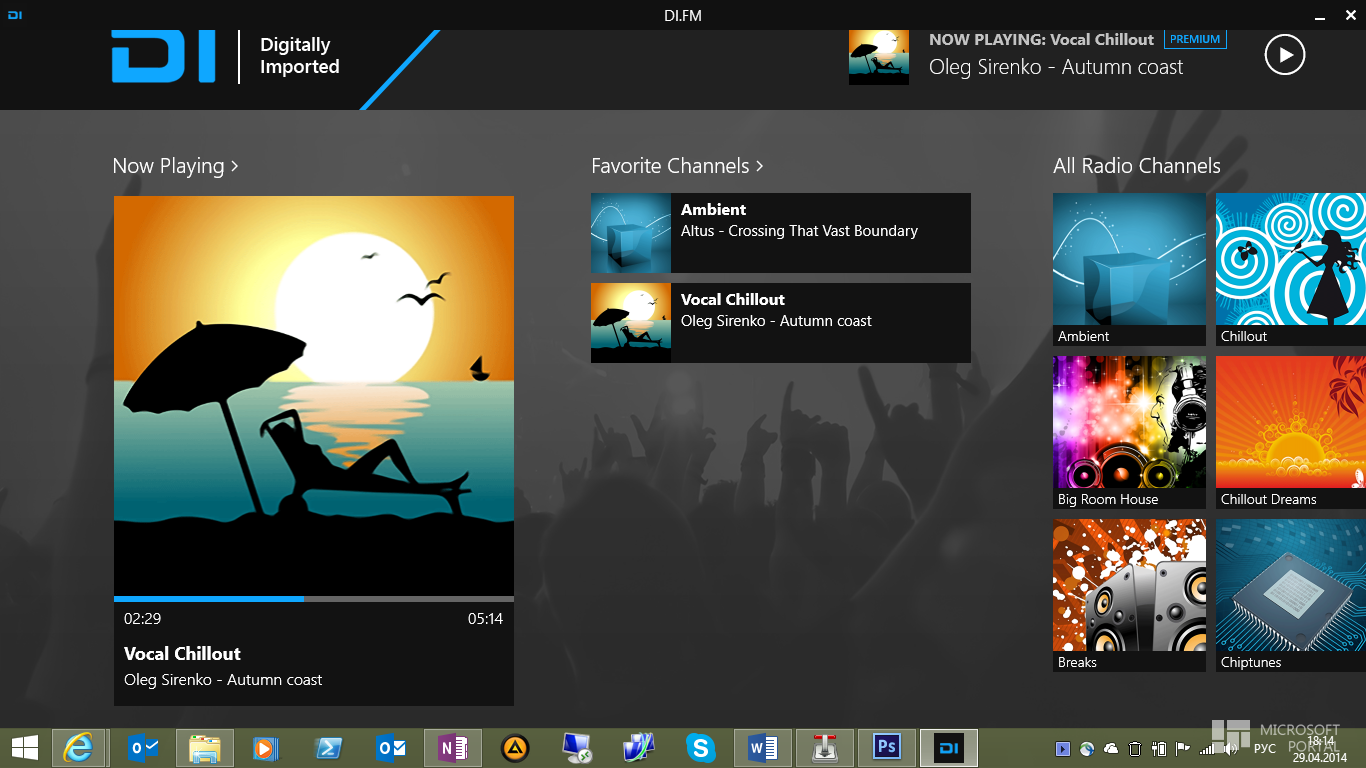
Task: Open Internet Explorer from the taskbar
Action: pyautogui.click(x=79, y=748)
